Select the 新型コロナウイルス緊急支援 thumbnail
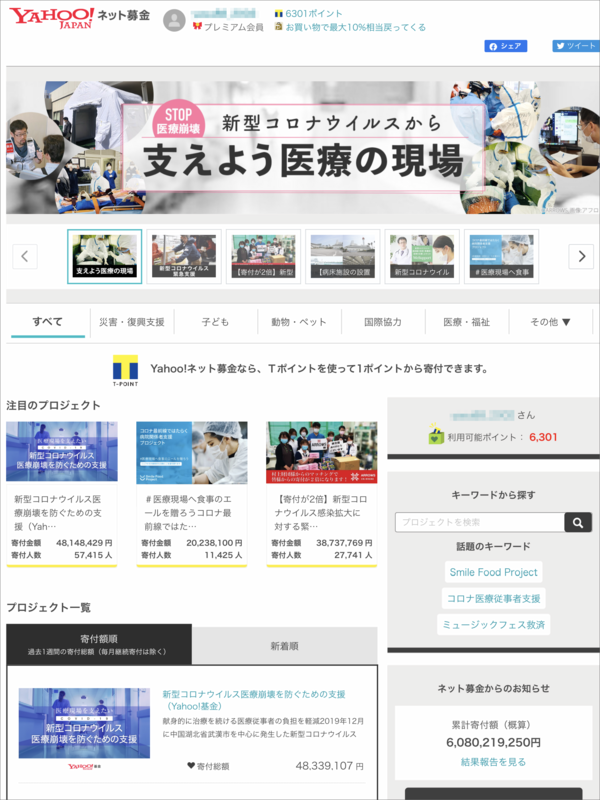Viewport: 600px width, 800px height. (x=184, y=256)
